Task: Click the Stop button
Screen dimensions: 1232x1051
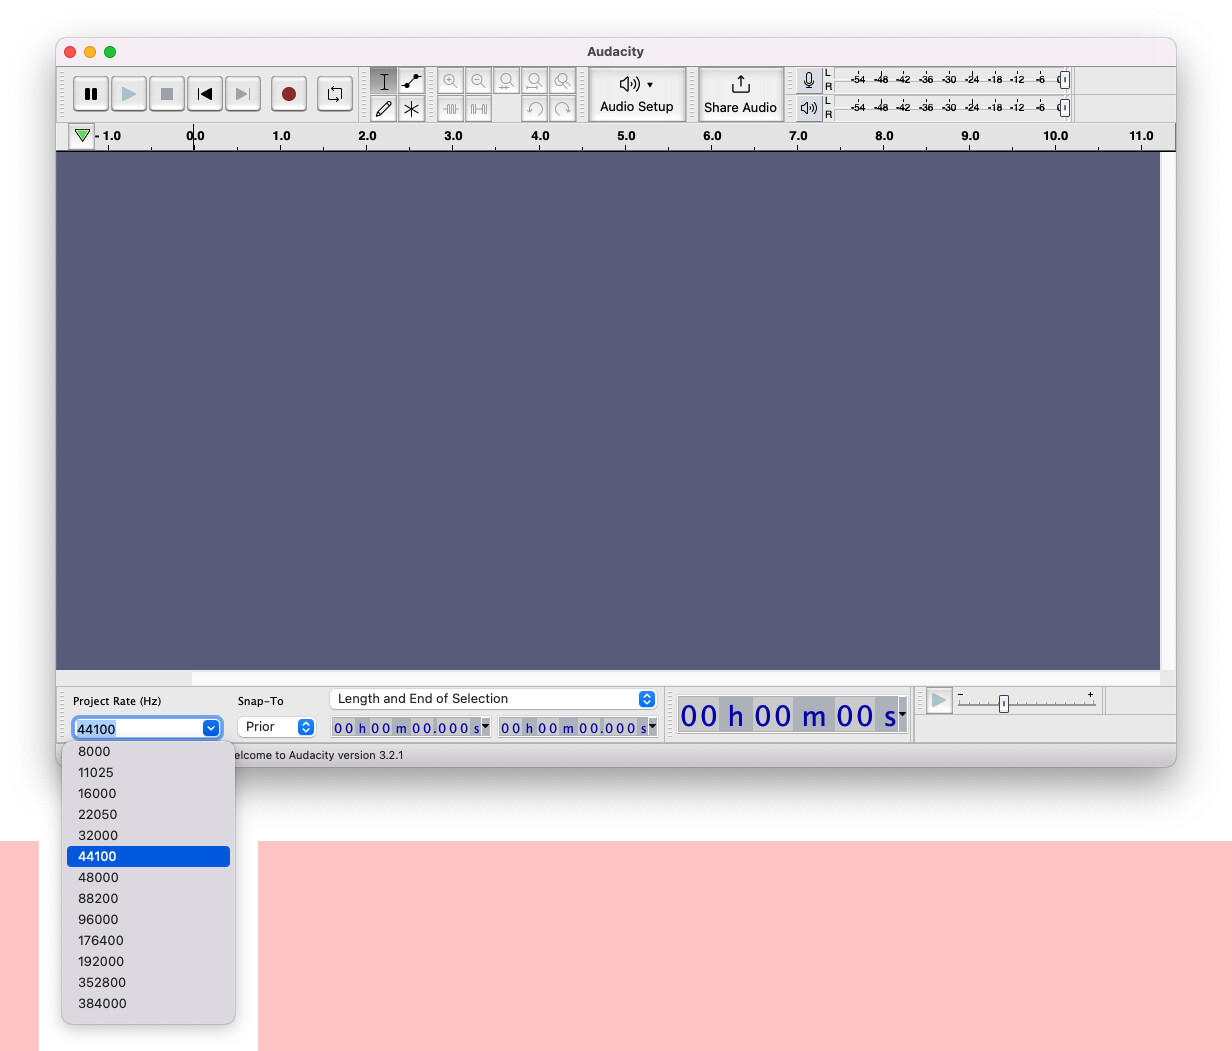Action: point(167,94)
